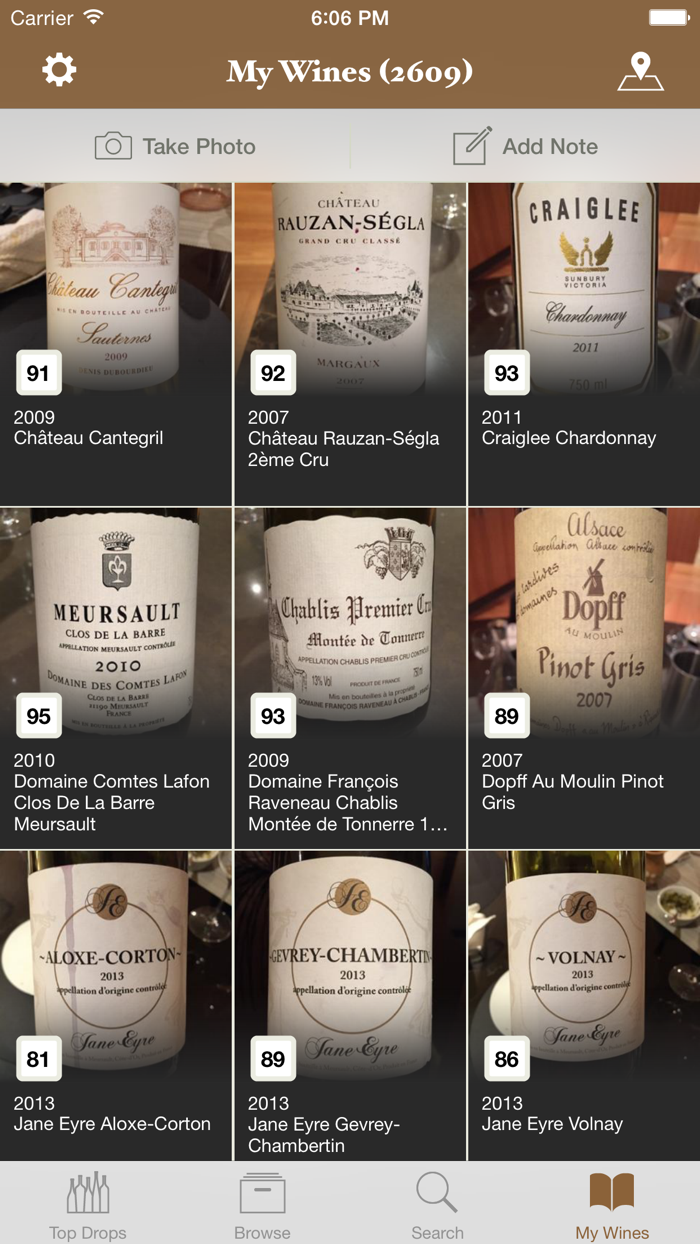Switch to the Top Drops tab
700x1244 pixels.
point(87,1205)
